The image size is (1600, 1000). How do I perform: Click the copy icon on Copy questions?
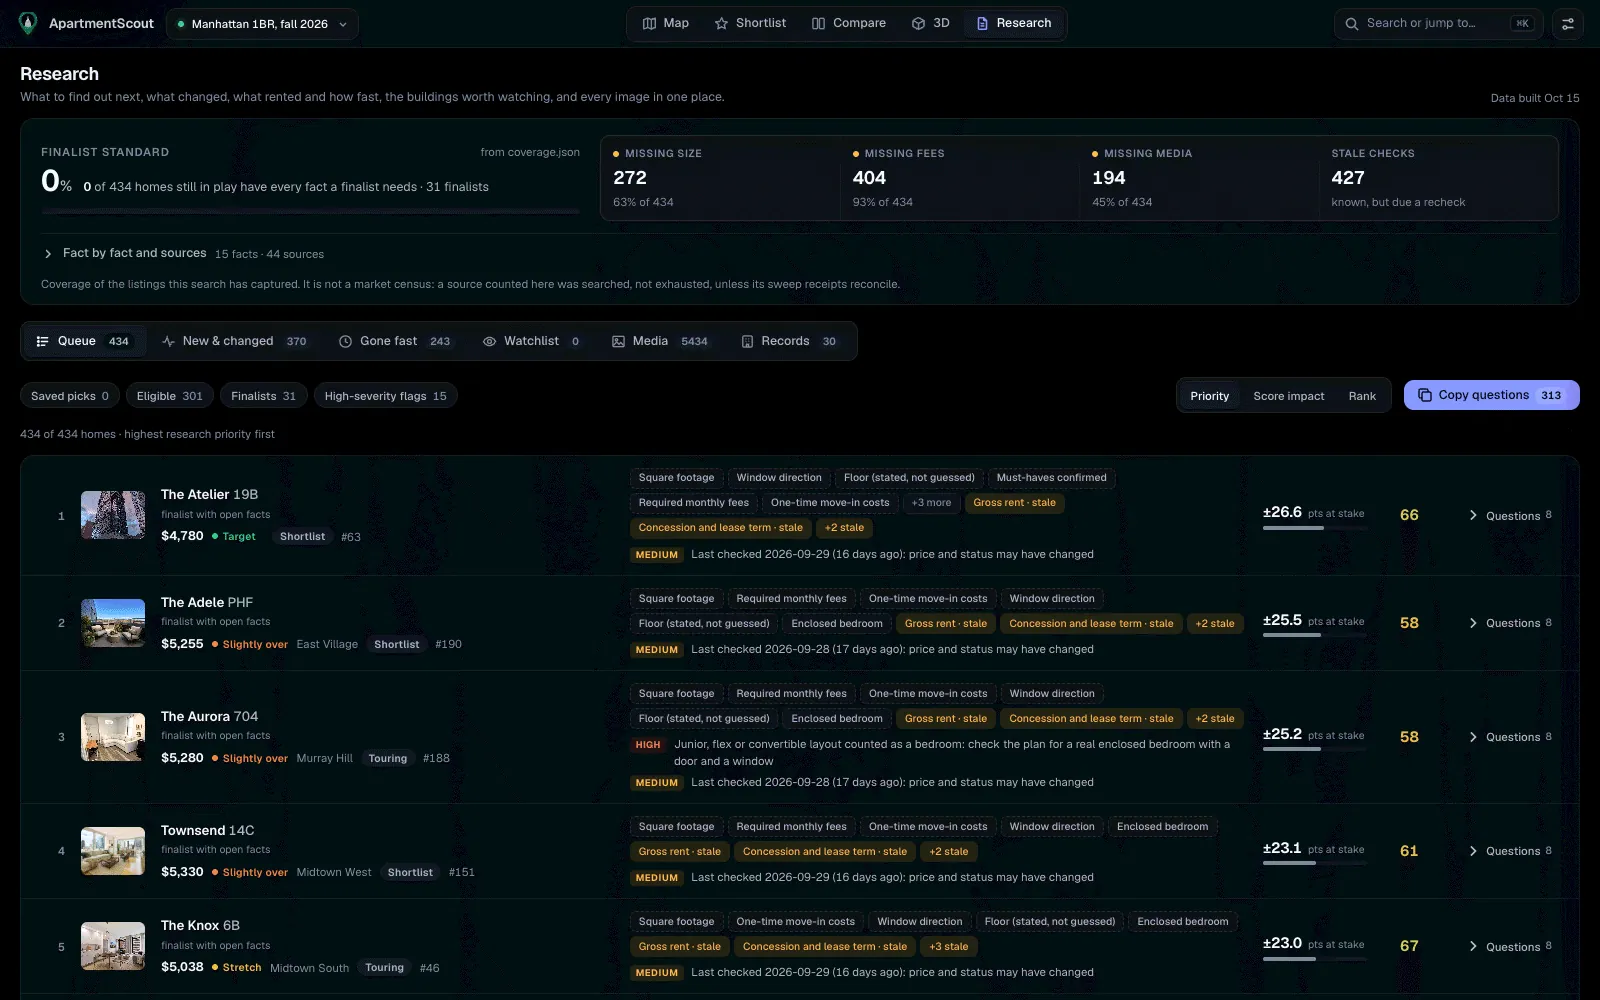click(1424, 395)
